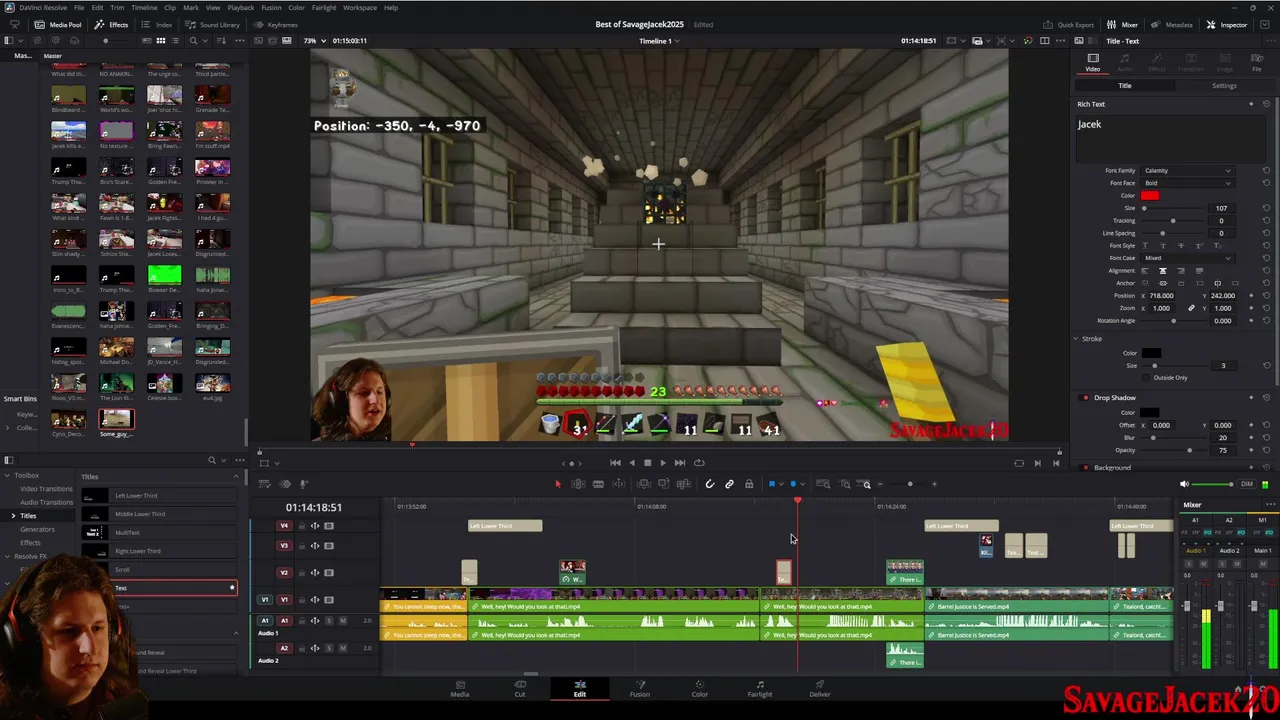Open the Font Family dropdown
The width and height of the screenshot is (1280, 720).
1187,171
